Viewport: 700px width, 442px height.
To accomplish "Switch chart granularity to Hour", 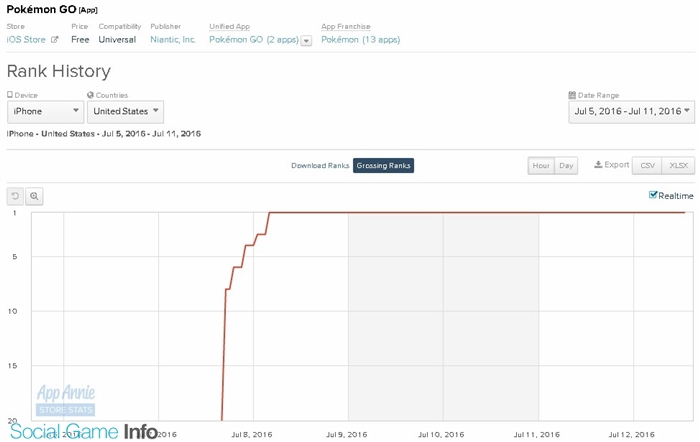I will pyautogui.click(x=541, y=166).
